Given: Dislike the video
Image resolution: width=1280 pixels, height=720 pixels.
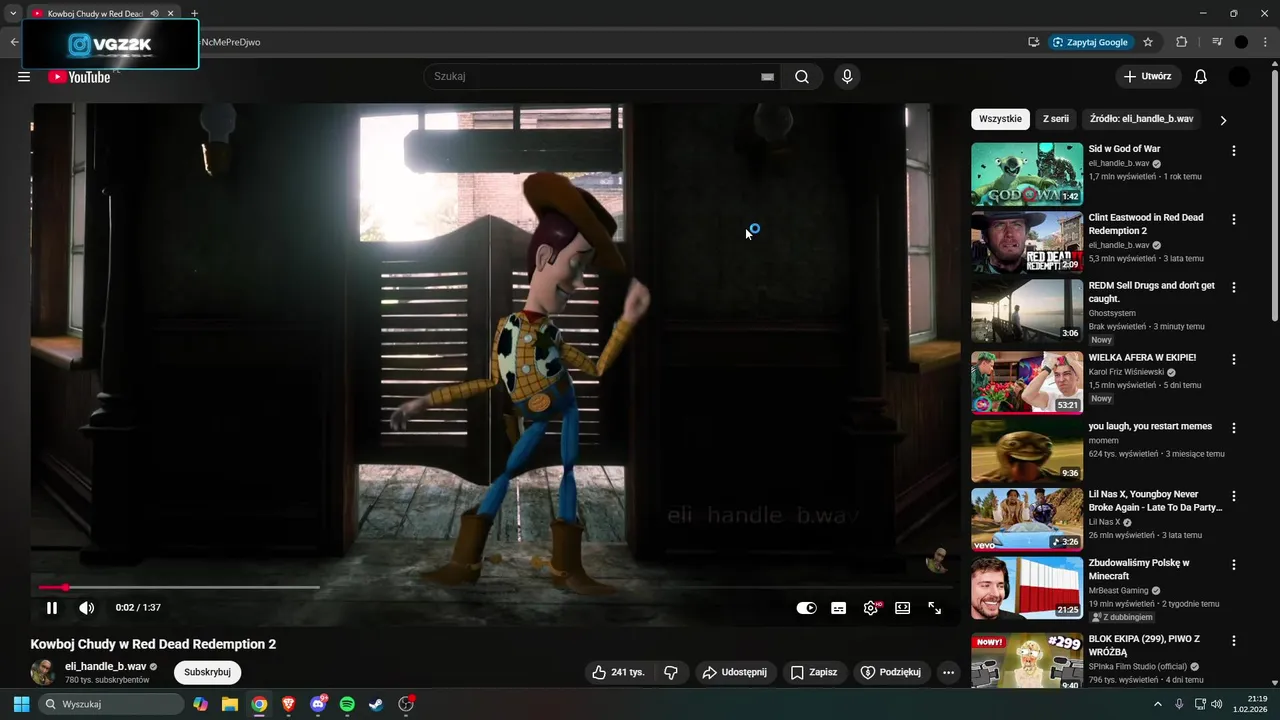Looking at the screenshot, I should pos(671,672).
